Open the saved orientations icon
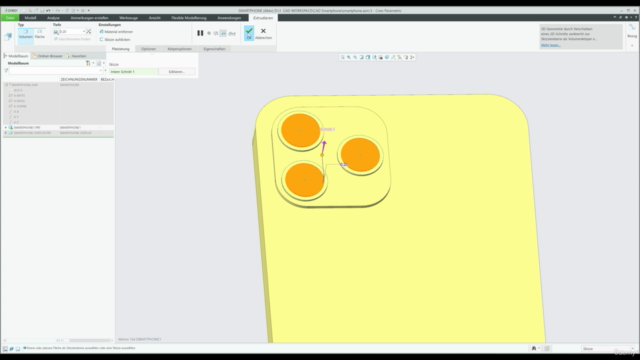This screenshot has width=640, height=360. click(x=374, y=58)
